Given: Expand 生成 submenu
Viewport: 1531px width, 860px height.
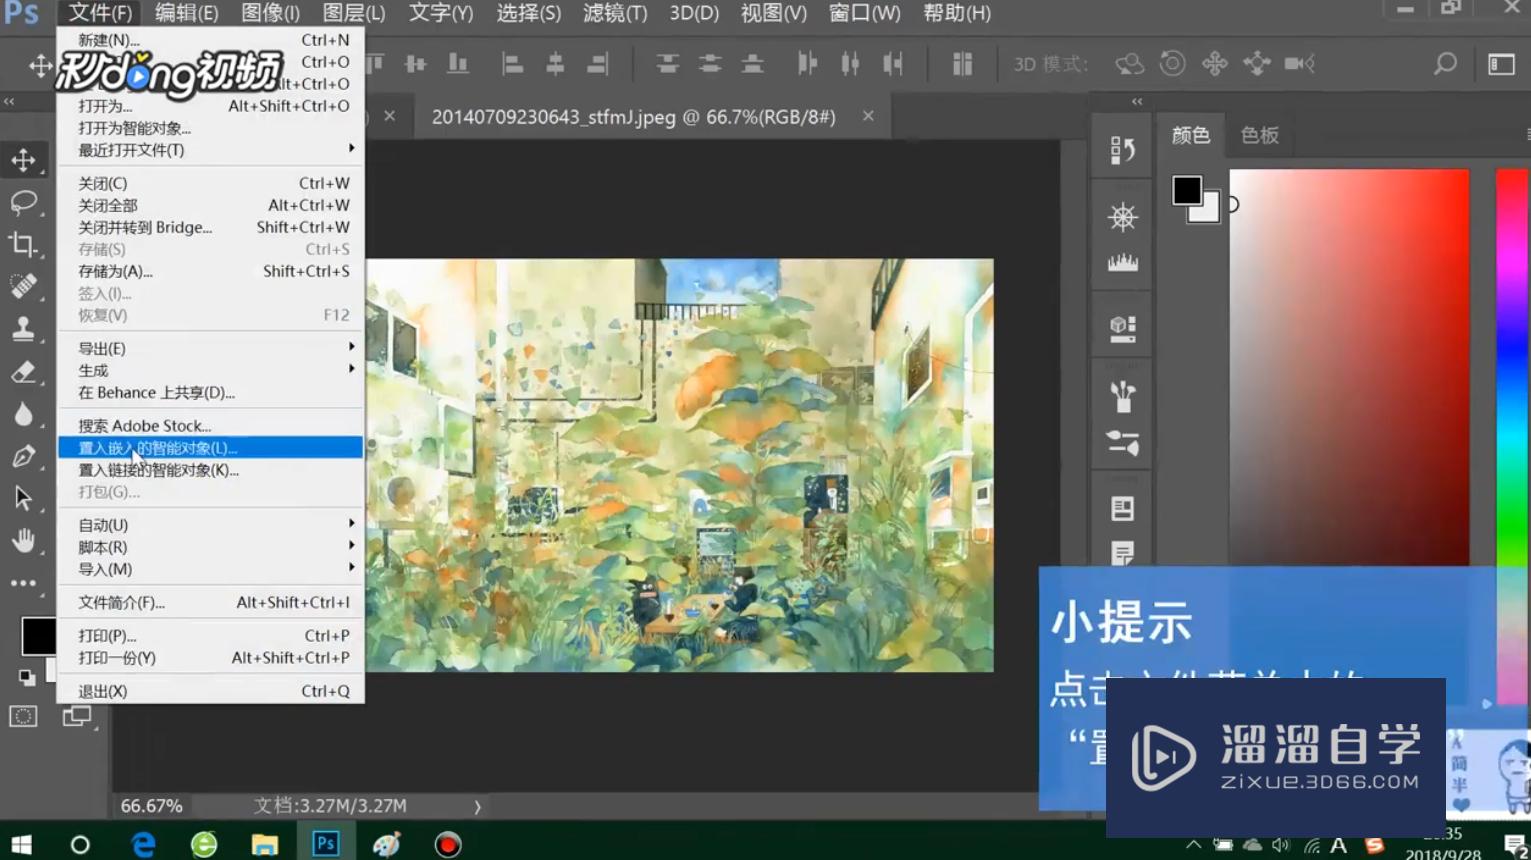Looking at the screenshot, I should point(210,370).
